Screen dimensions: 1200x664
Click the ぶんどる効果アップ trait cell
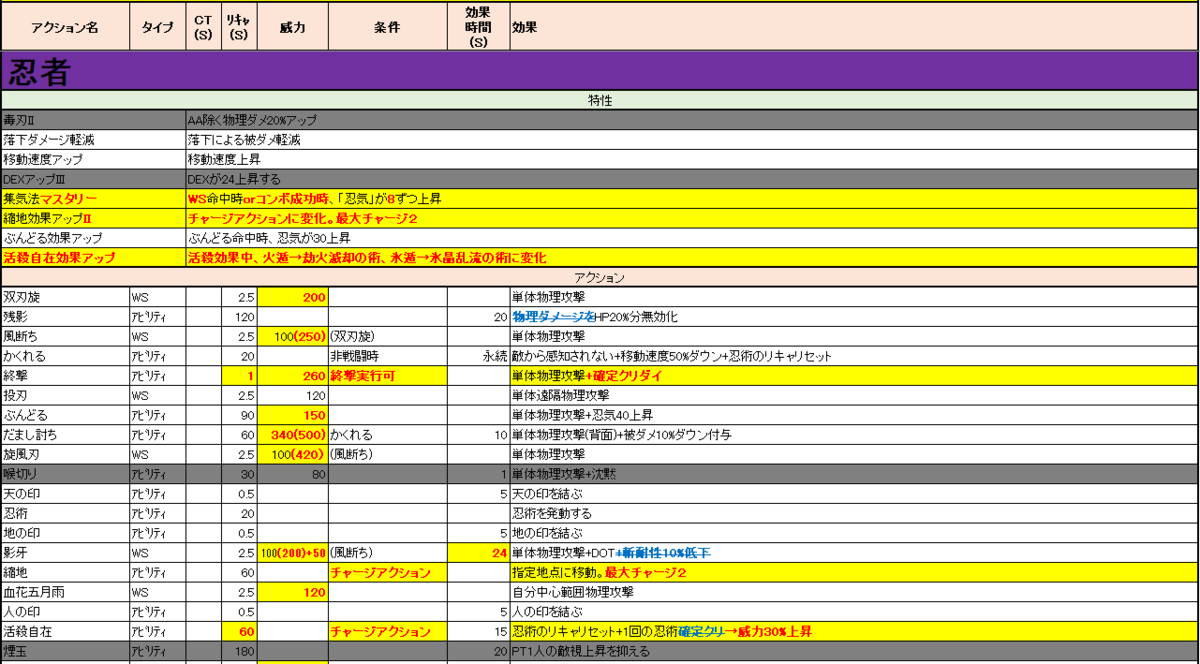pyautogui.click(x=93, y=238)
